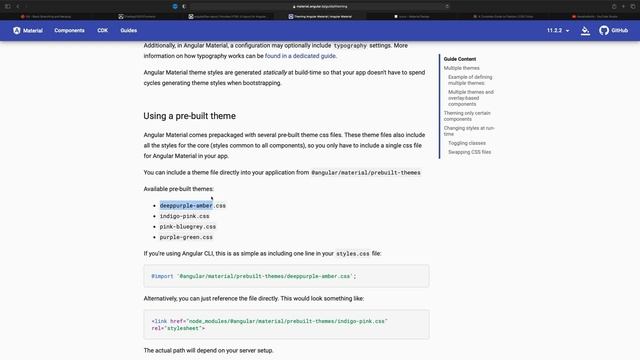Open the Guides menu

click(129, 30)
